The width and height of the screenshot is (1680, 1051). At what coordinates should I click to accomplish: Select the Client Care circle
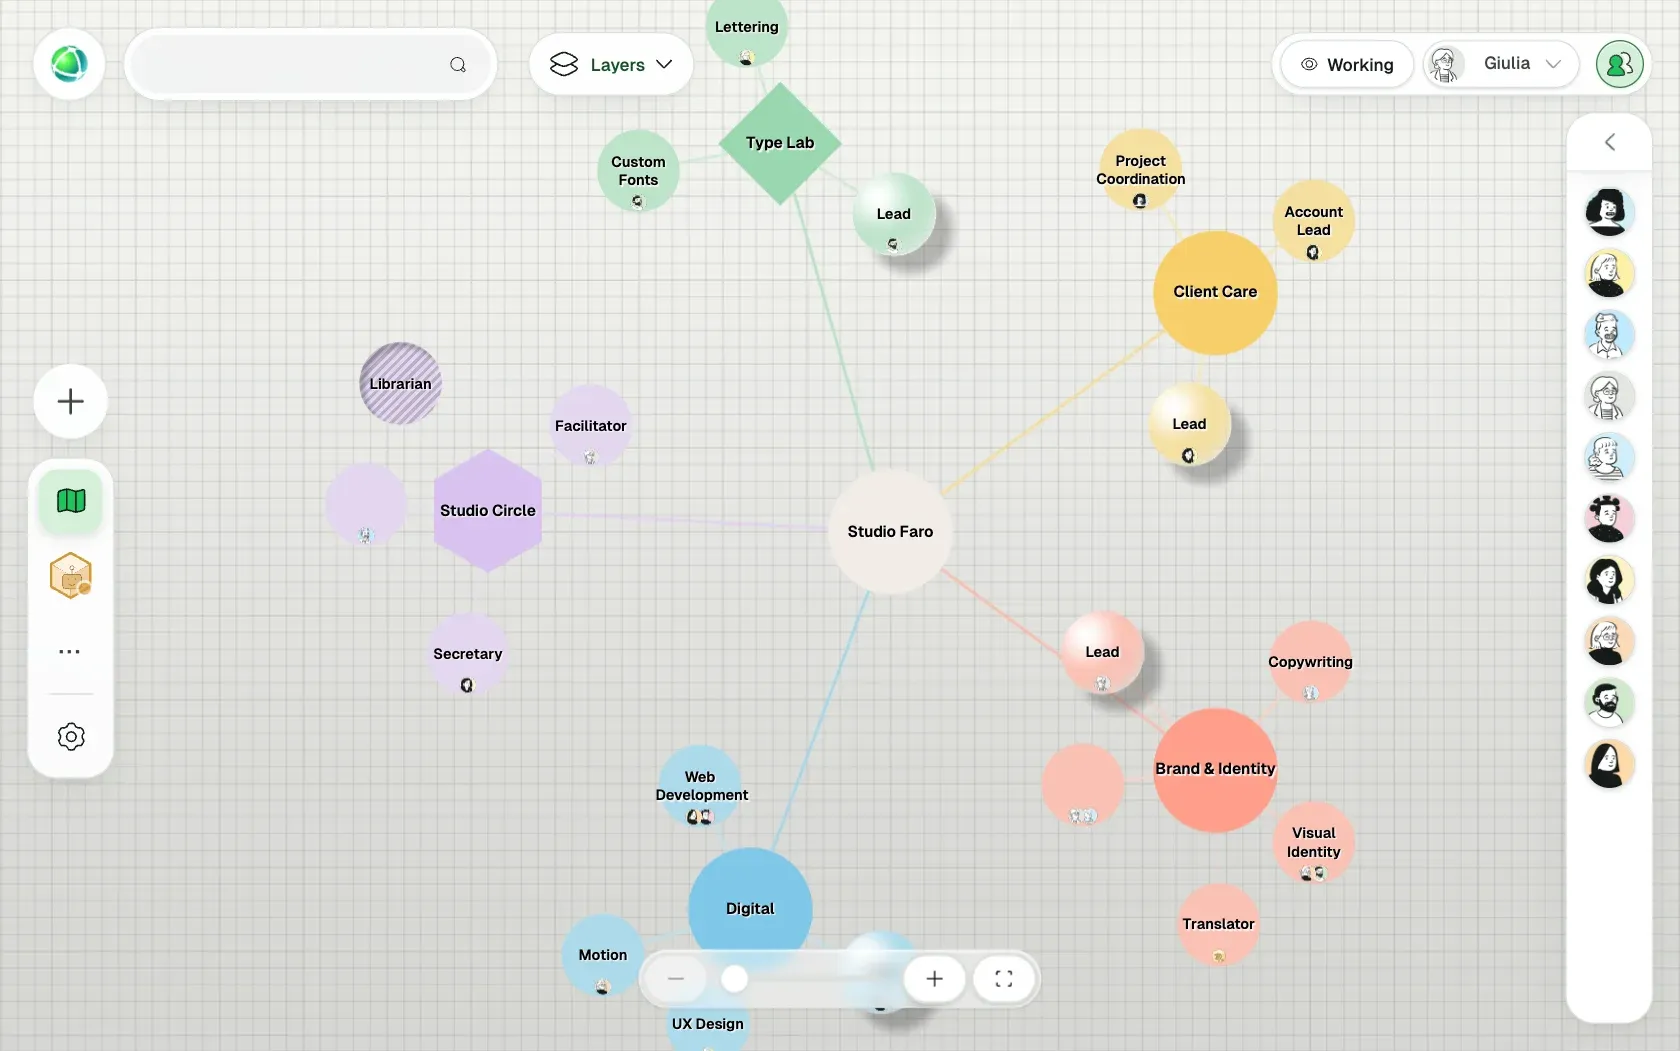pyautogui.click(x=1215, y=292)
